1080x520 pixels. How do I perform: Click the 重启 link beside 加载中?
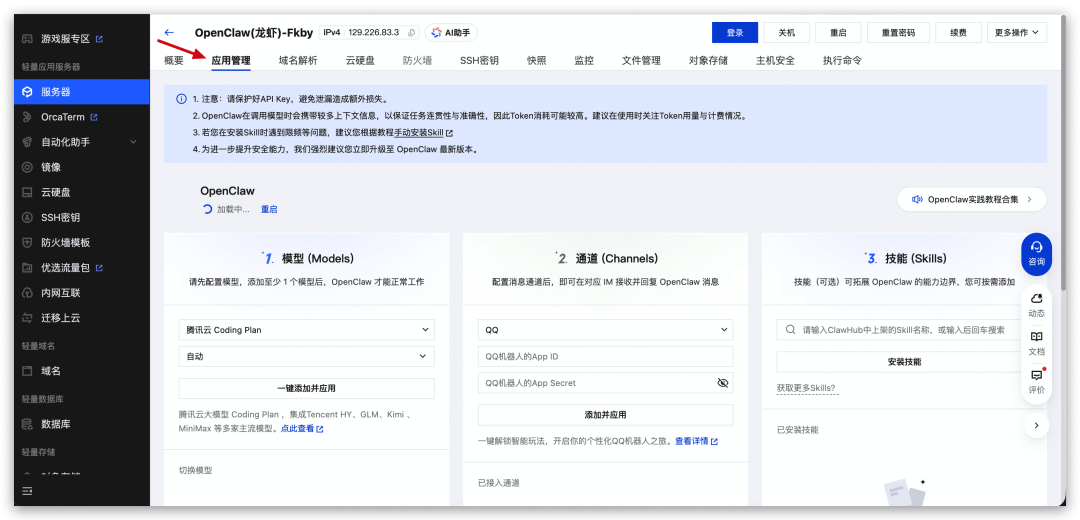(269, 209)
